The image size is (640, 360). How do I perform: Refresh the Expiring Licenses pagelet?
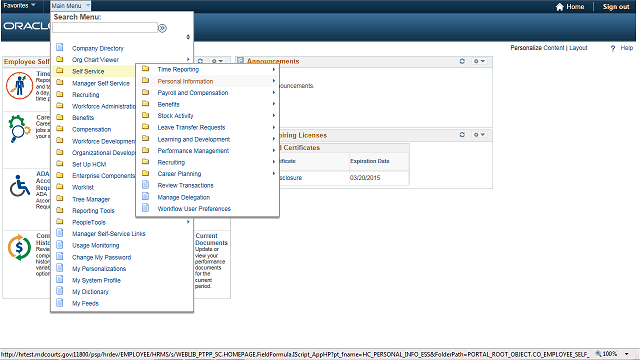(x=462, y=135)
